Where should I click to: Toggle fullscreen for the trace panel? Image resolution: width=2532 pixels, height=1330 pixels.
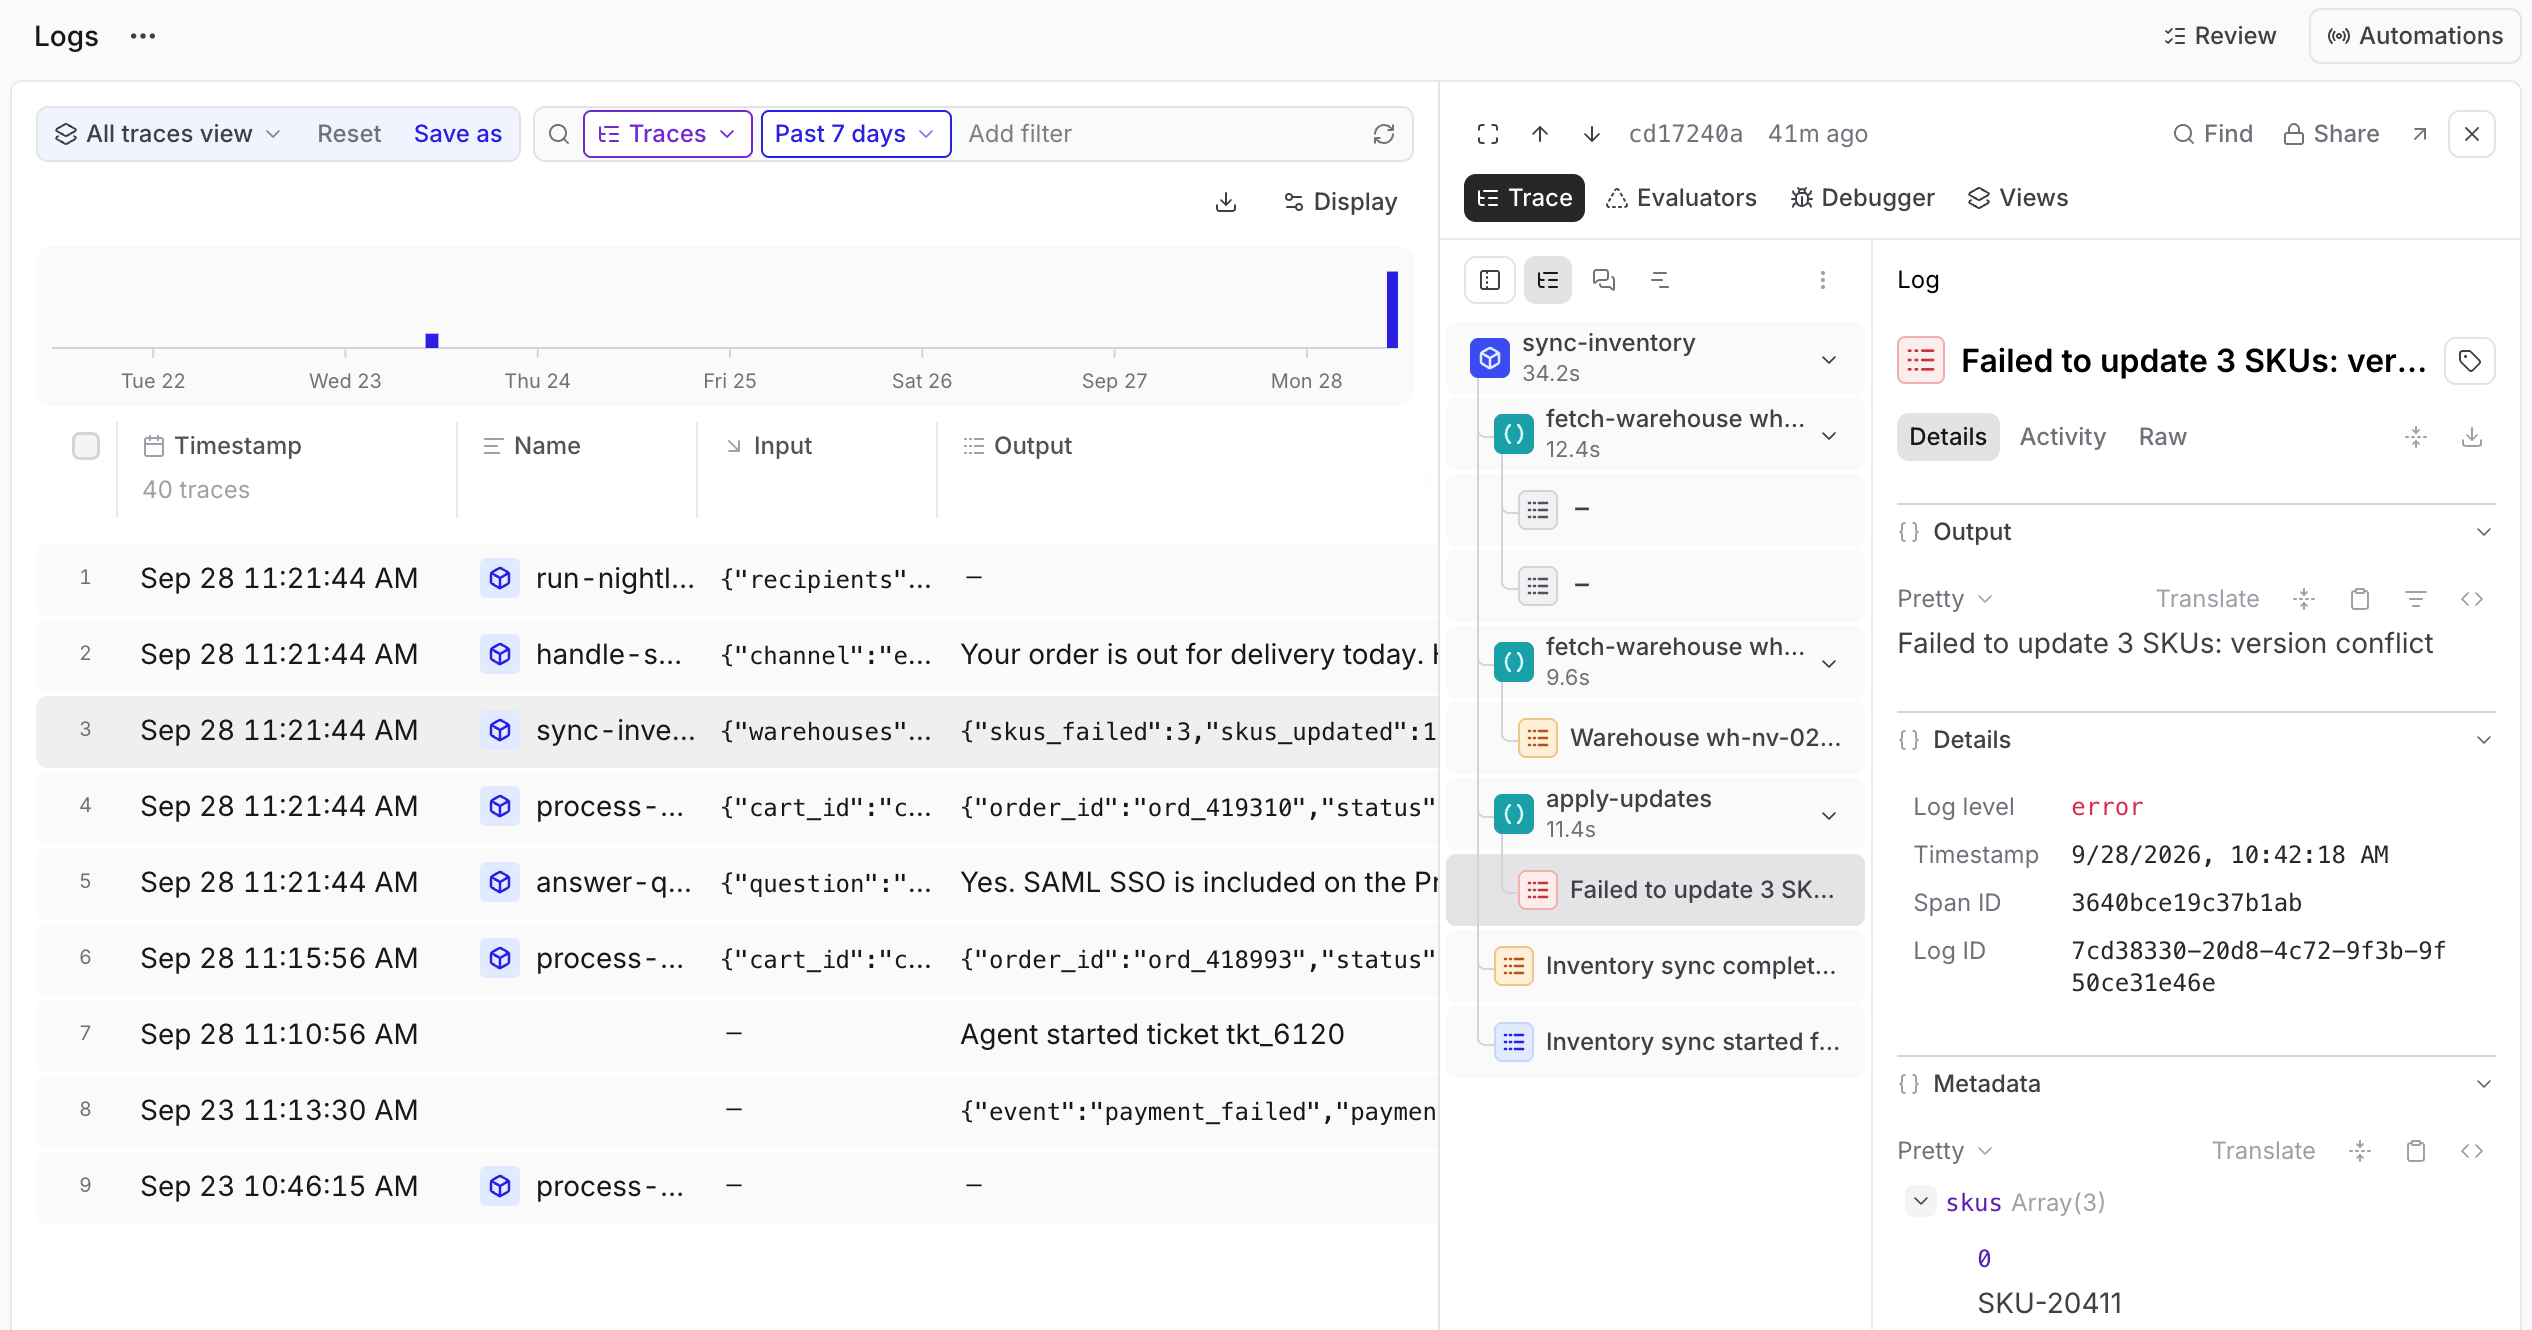click(x=1488, y=134)
